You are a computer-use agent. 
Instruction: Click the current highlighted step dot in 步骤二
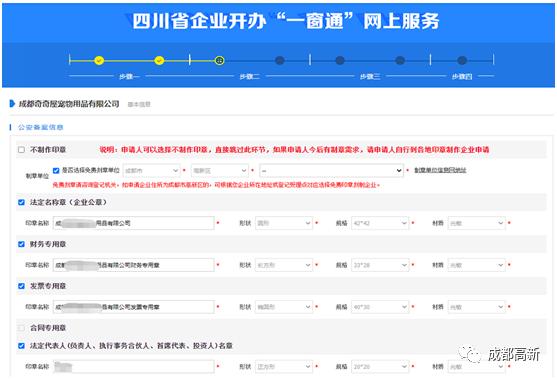point(220,60)
